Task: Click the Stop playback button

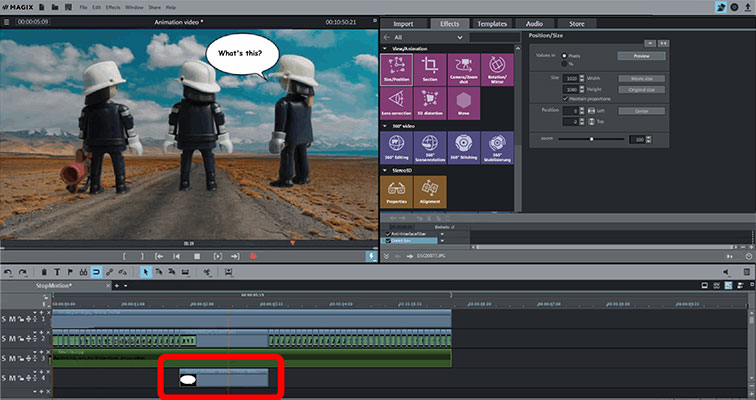Action: [x=197, y=256]
